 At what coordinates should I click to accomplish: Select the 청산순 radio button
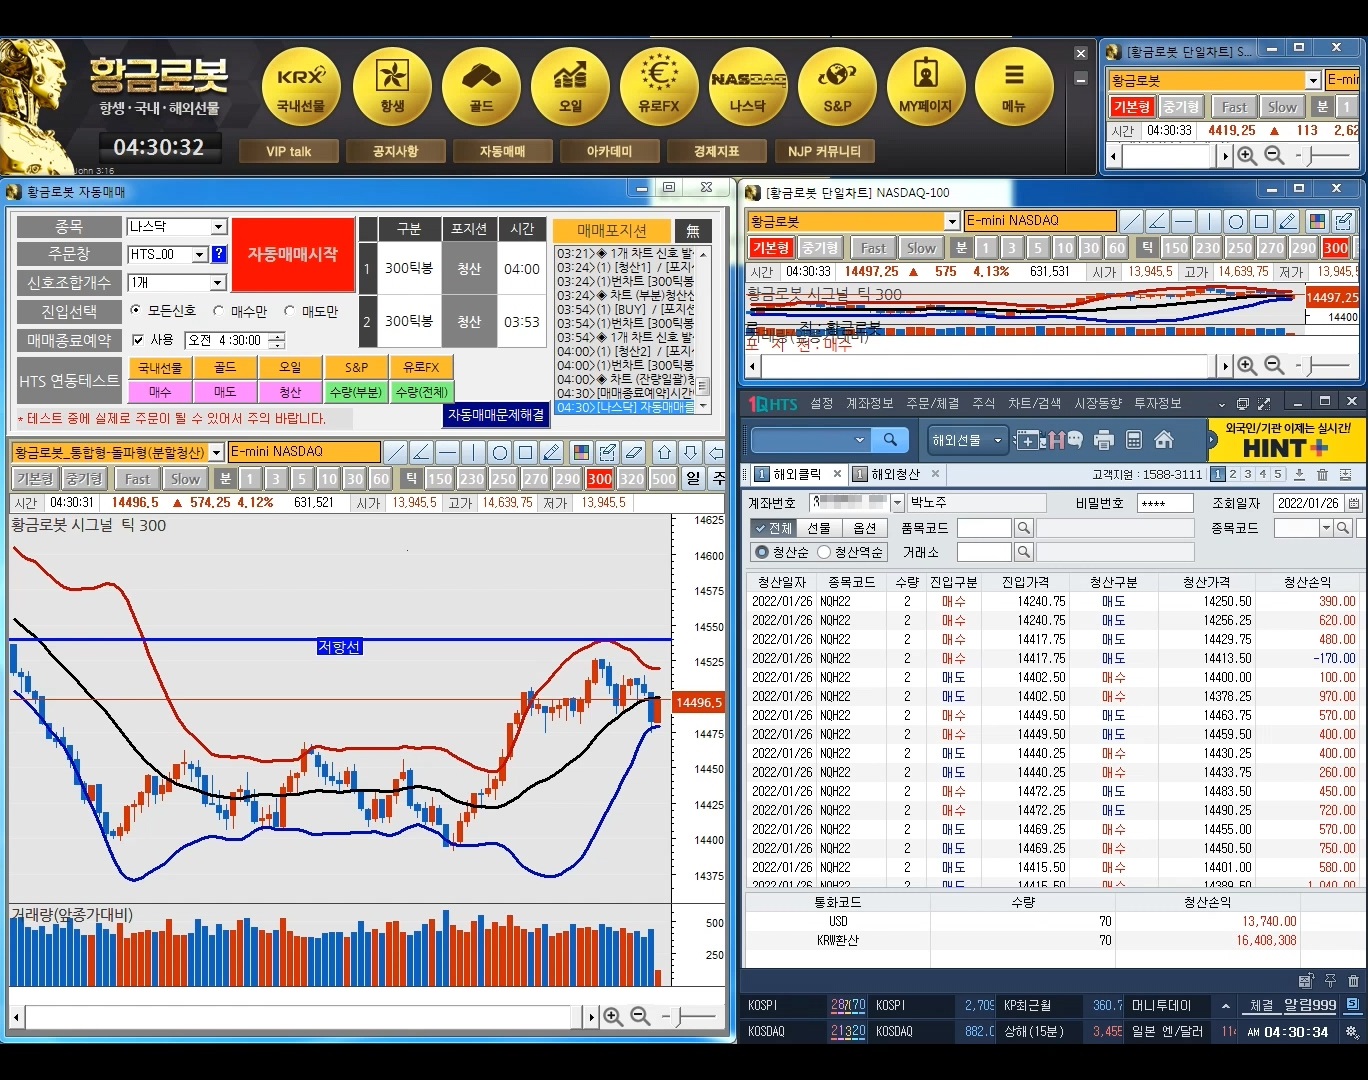[x=762, y=552]
